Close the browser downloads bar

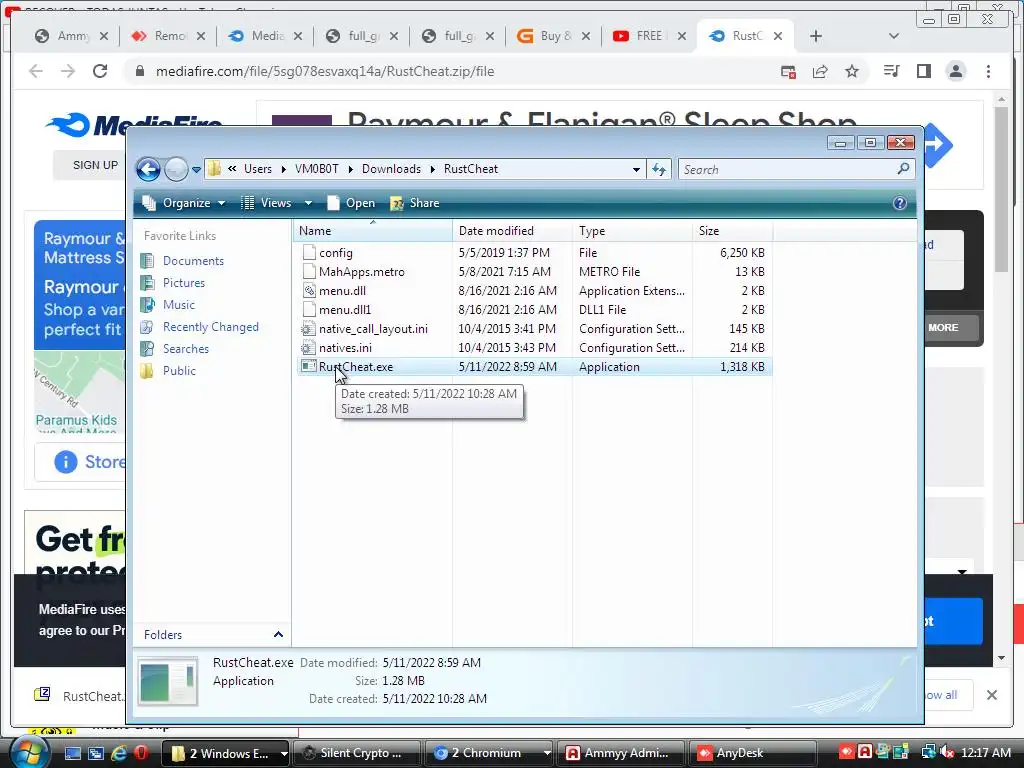(991, 695)
